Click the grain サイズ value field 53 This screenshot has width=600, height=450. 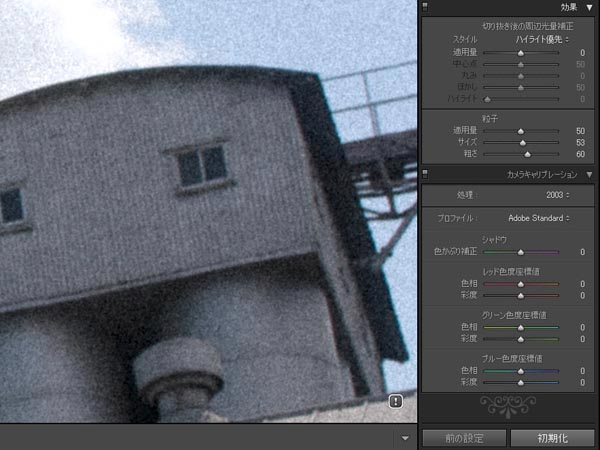pos(580,143)
